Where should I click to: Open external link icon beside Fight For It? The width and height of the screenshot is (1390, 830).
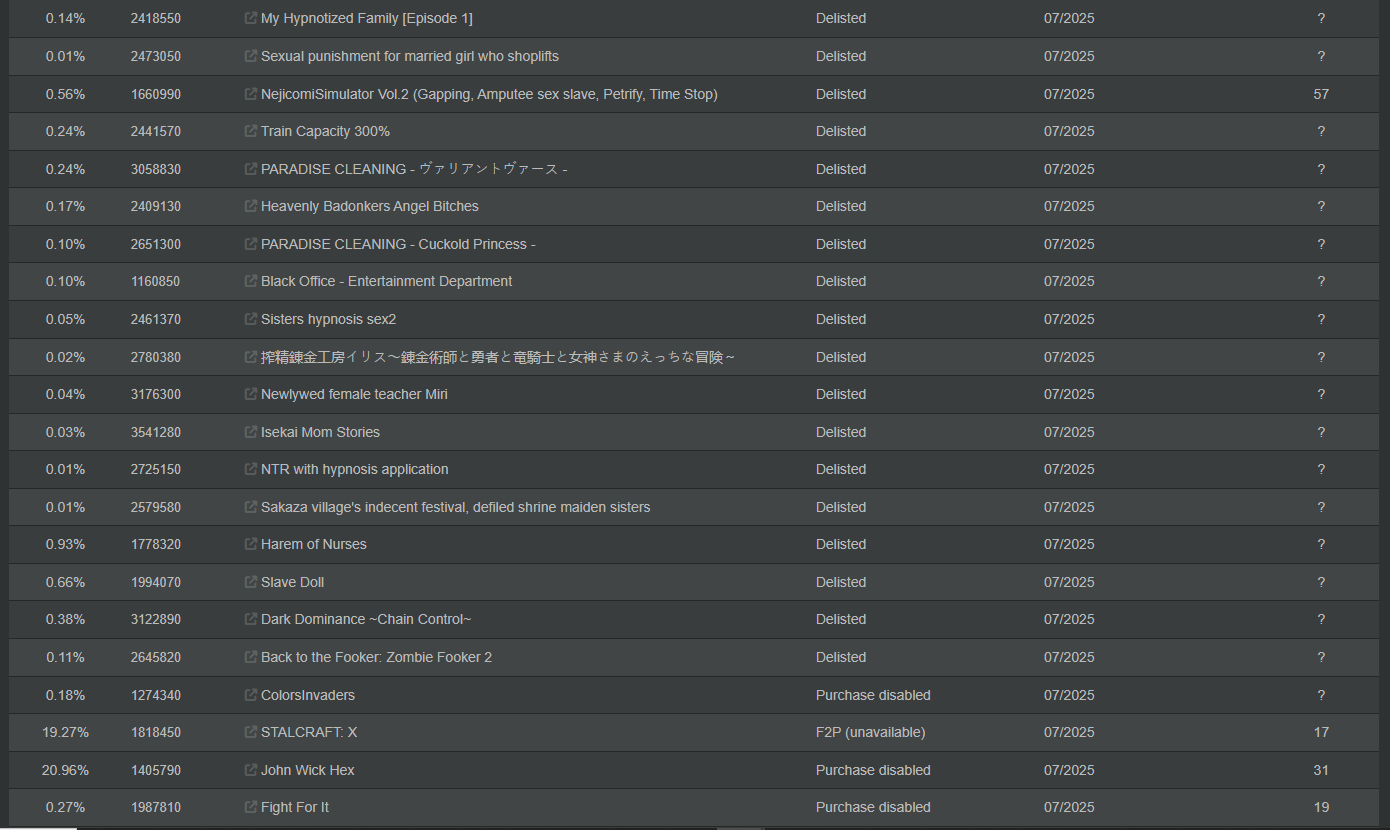tap(251, 807)
